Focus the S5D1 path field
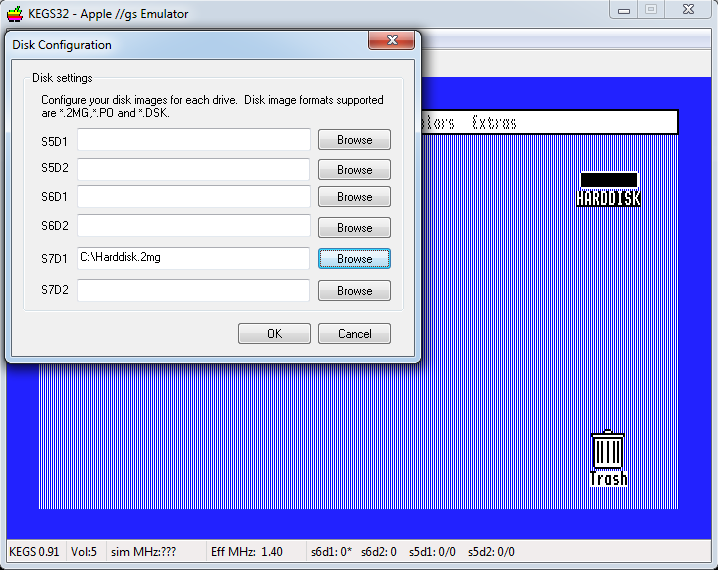Image resolution: width=718 pixels, height=570 pixels. [x=194, y=140]
